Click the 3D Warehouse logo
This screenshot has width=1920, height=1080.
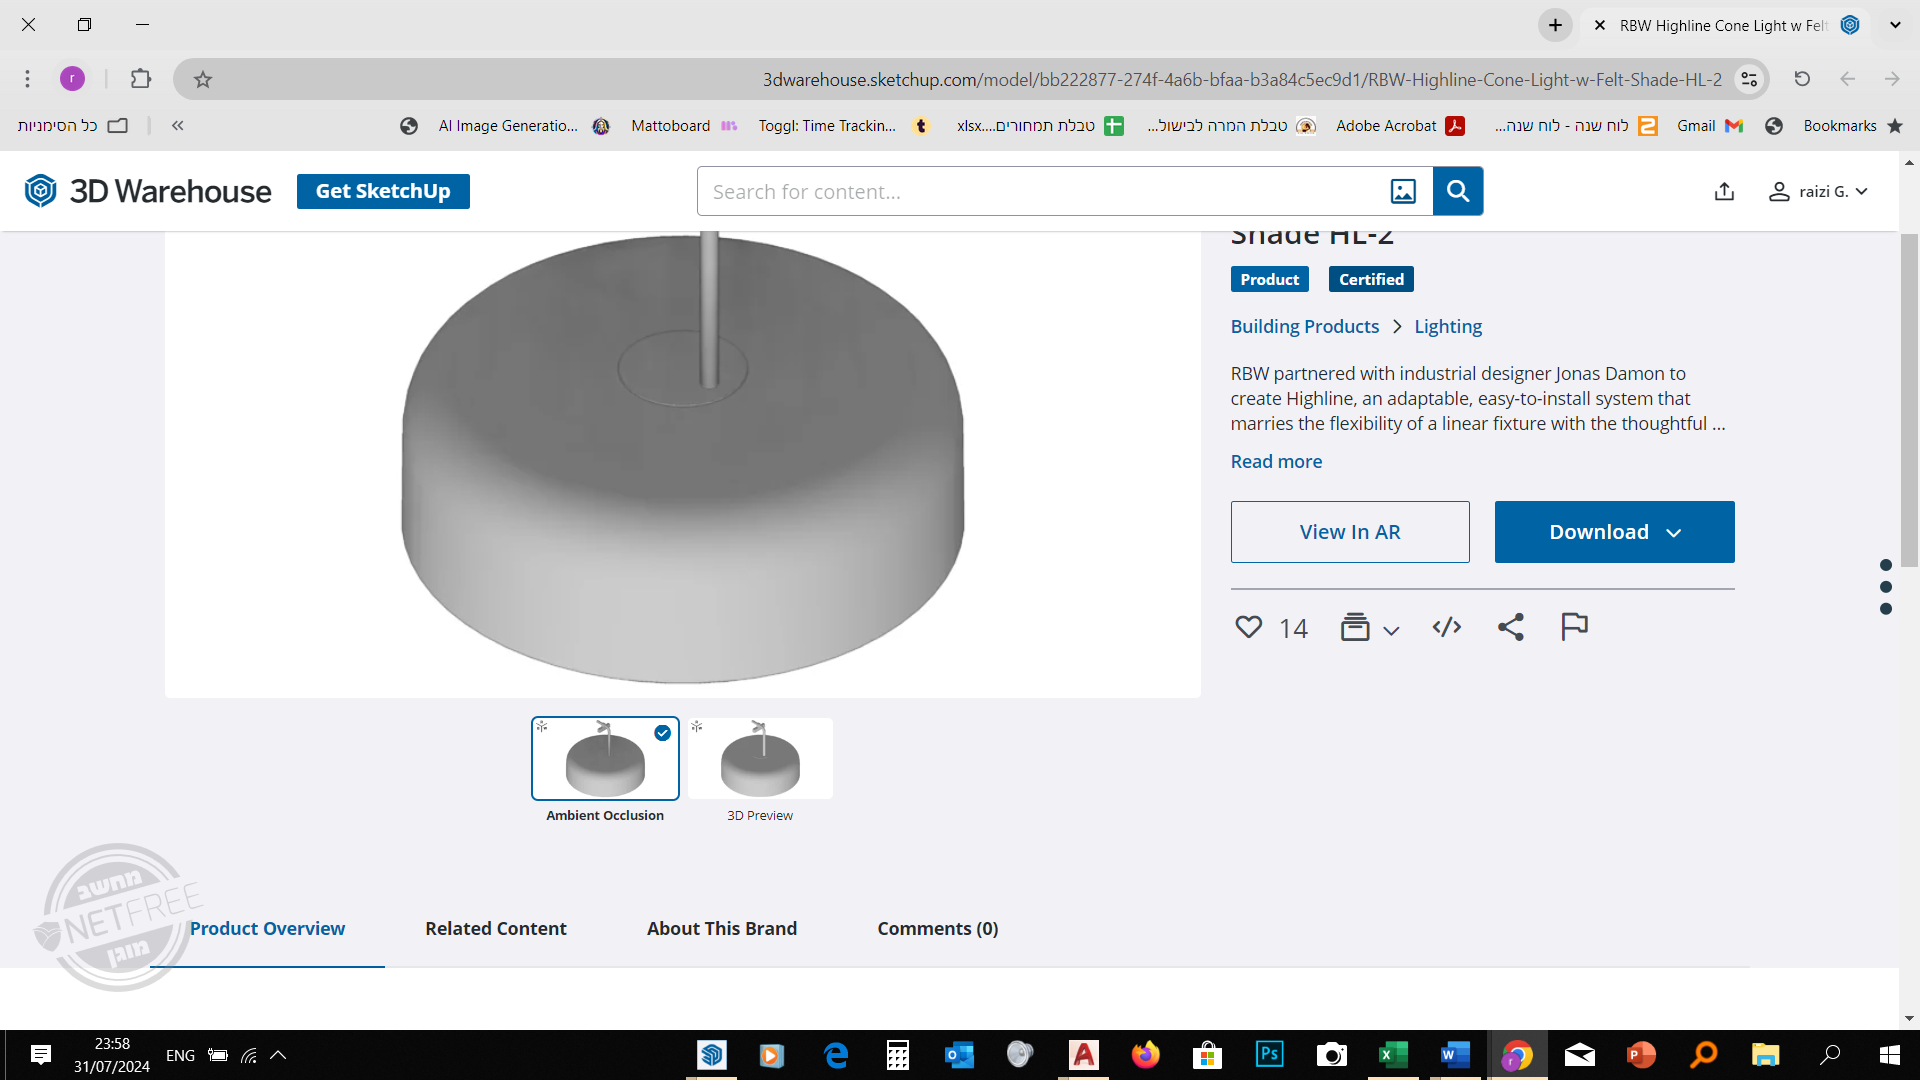click(x=148, y=191)
